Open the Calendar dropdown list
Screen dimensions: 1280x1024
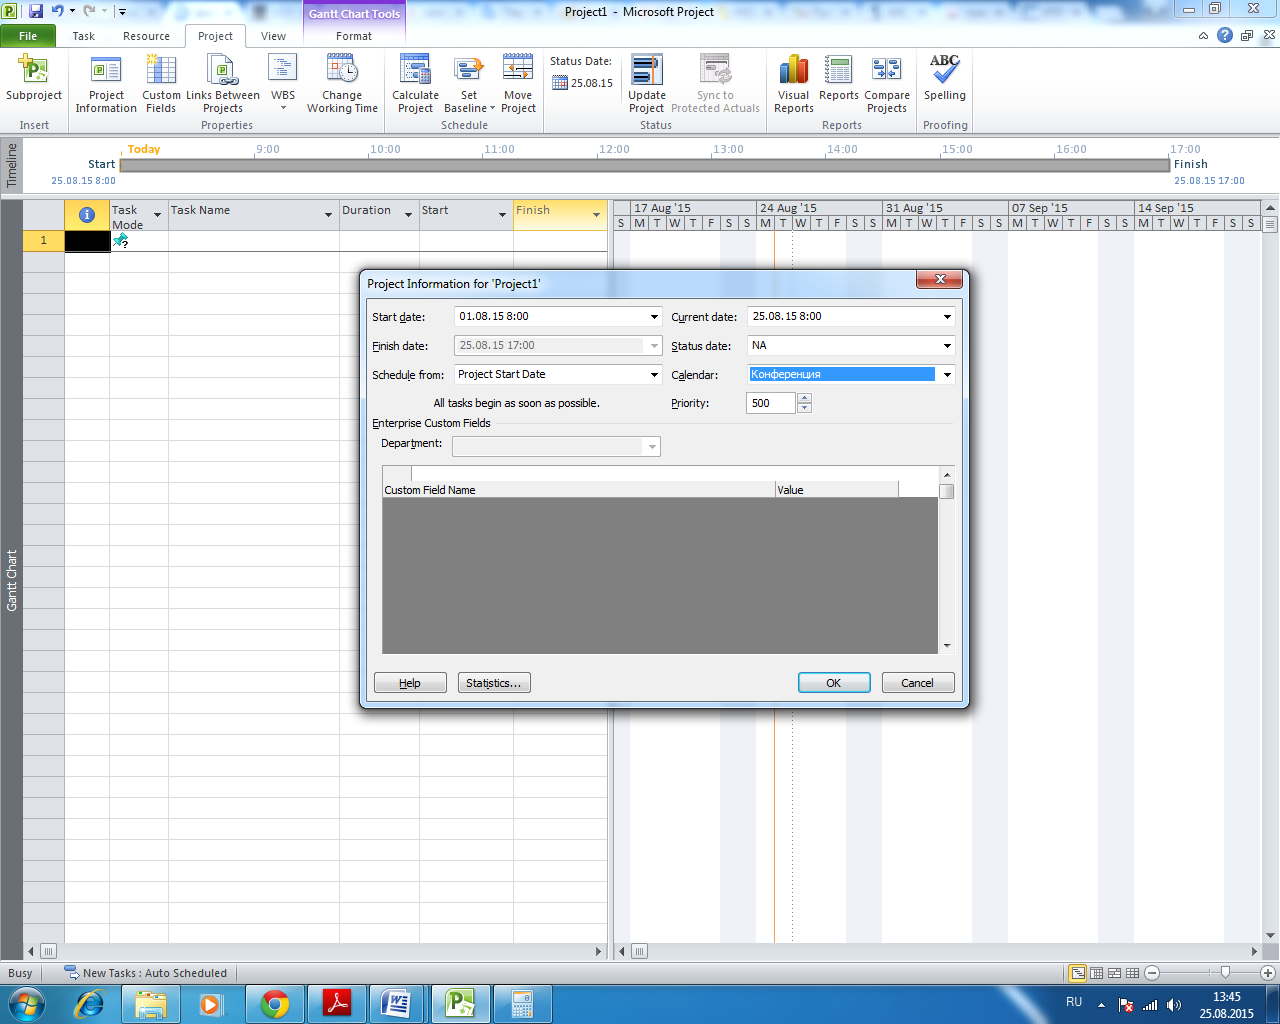pos(947,375)
